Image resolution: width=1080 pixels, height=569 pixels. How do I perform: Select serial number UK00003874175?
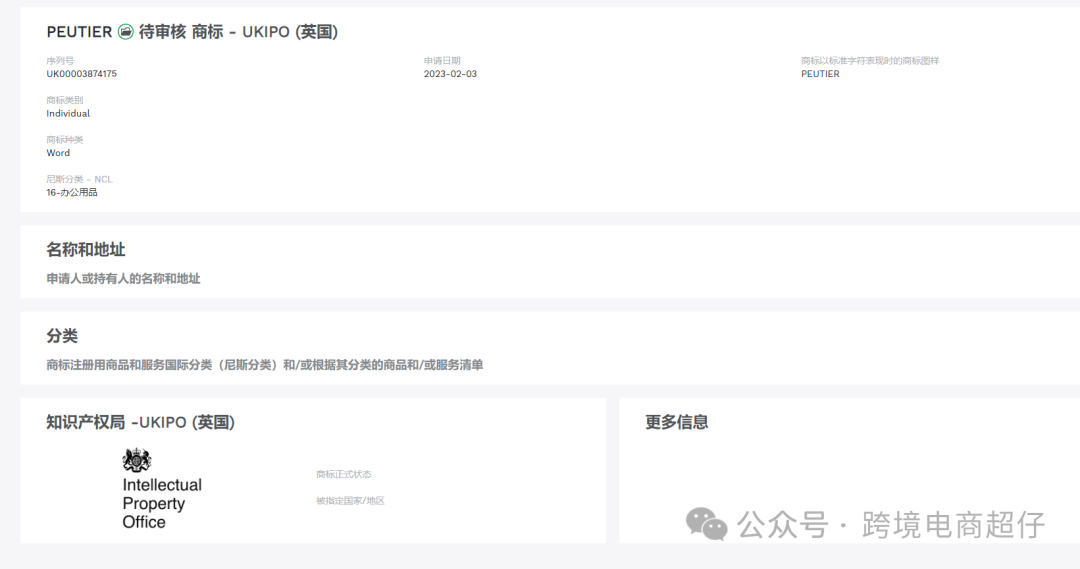(x=81, y=74)
